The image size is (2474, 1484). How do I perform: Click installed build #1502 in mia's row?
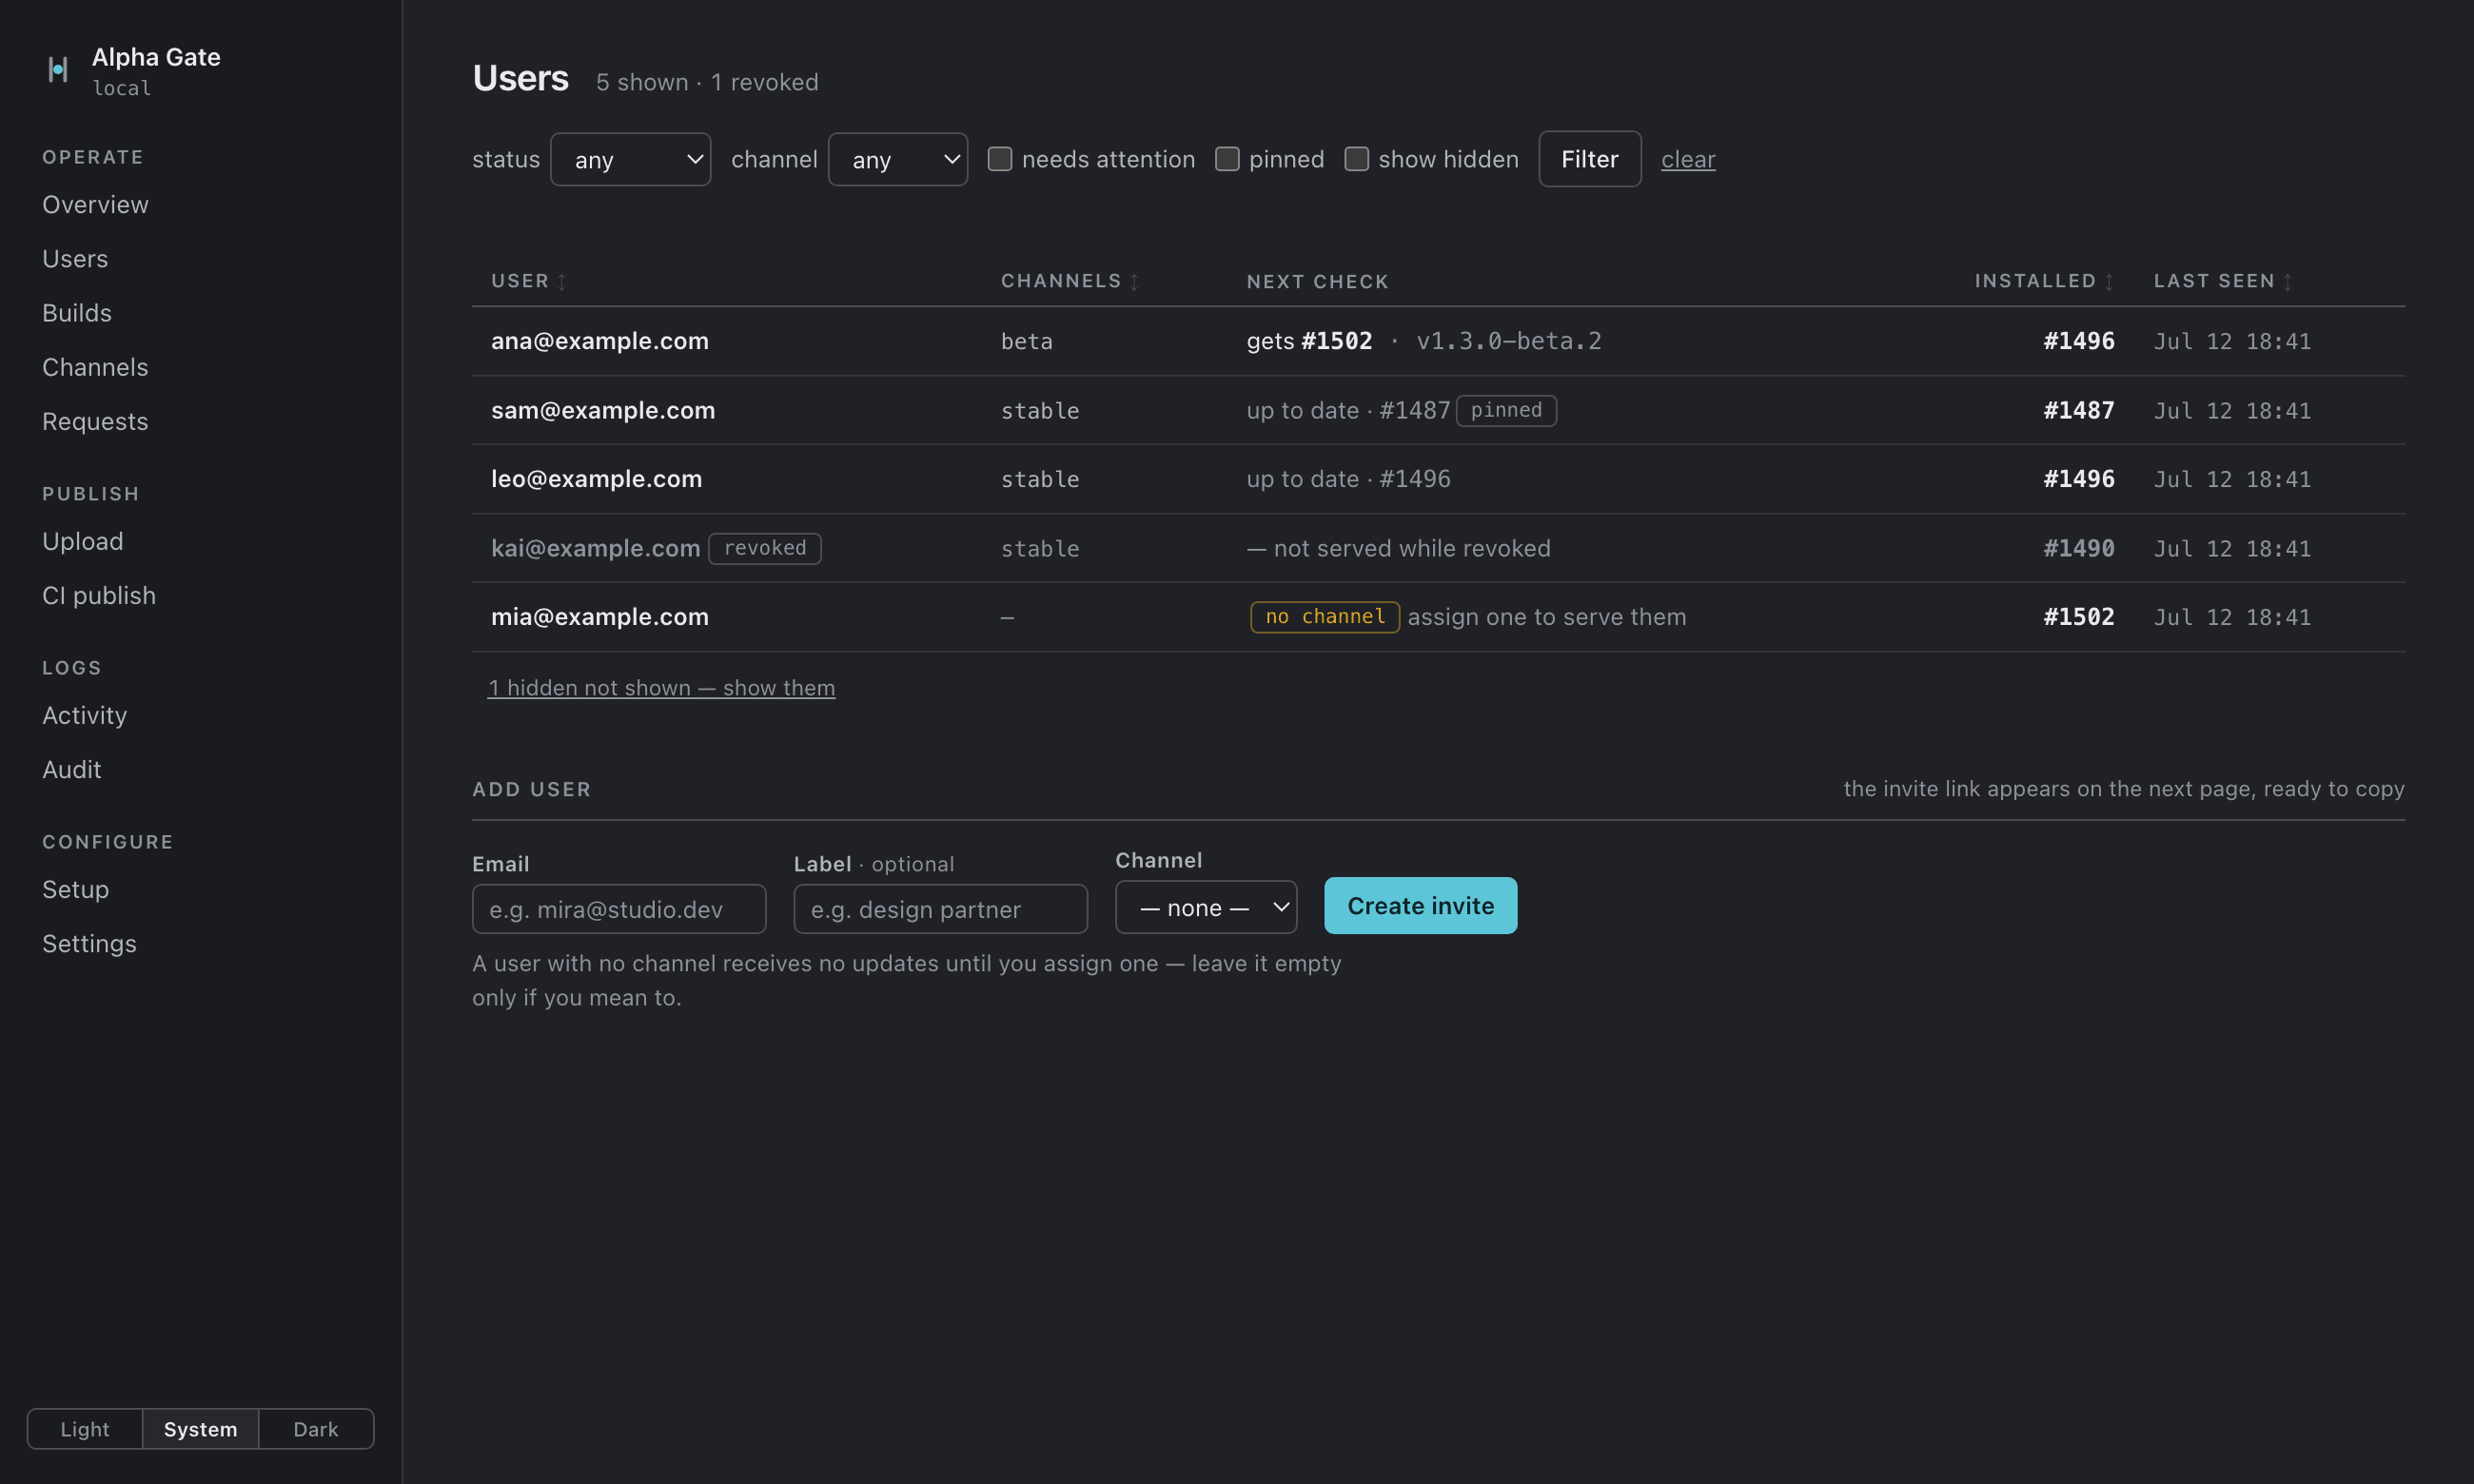pos(2079,617)
